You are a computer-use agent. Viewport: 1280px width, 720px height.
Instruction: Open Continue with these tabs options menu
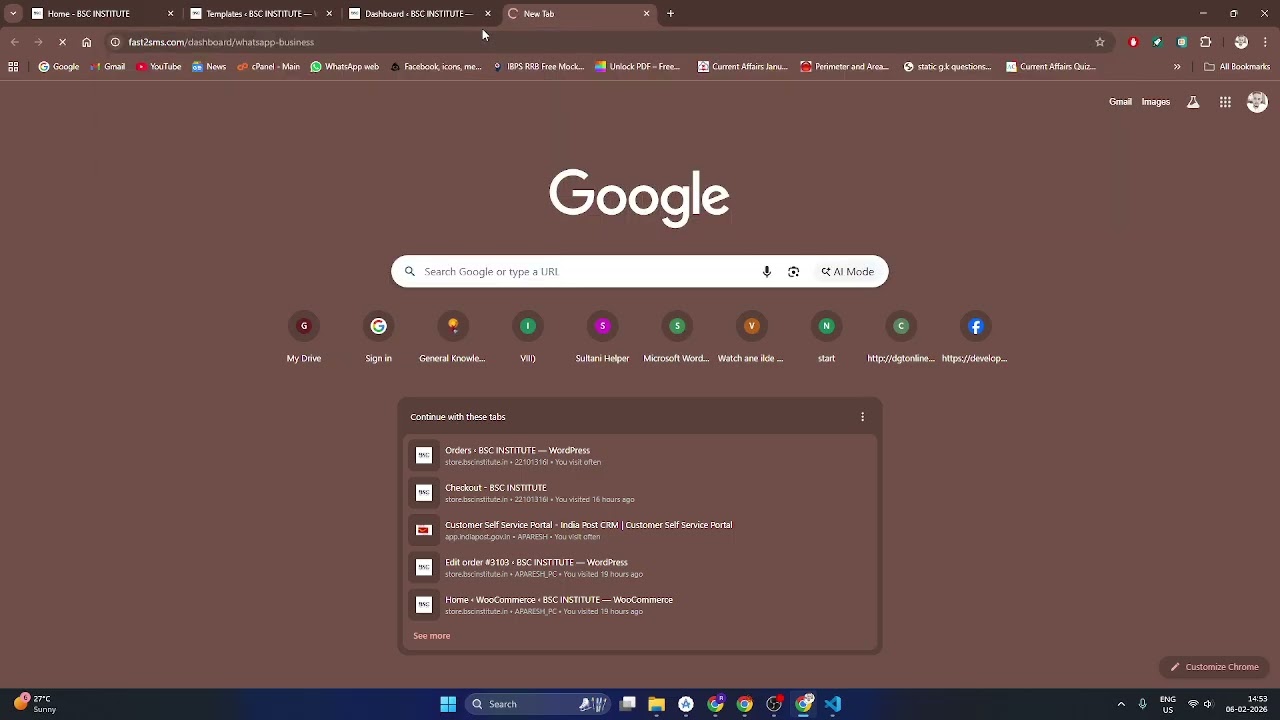(x=863, y=417)
